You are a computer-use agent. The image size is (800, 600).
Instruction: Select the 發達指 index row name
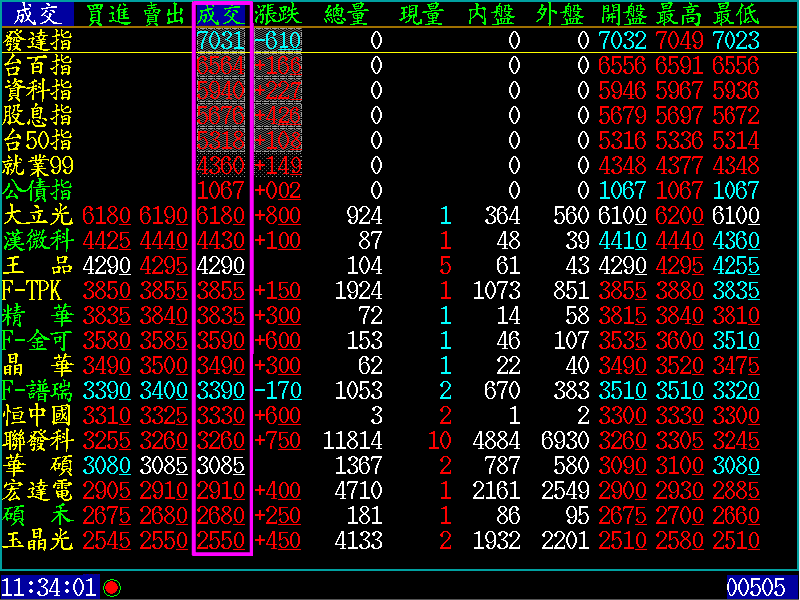(x=37, y=40)
